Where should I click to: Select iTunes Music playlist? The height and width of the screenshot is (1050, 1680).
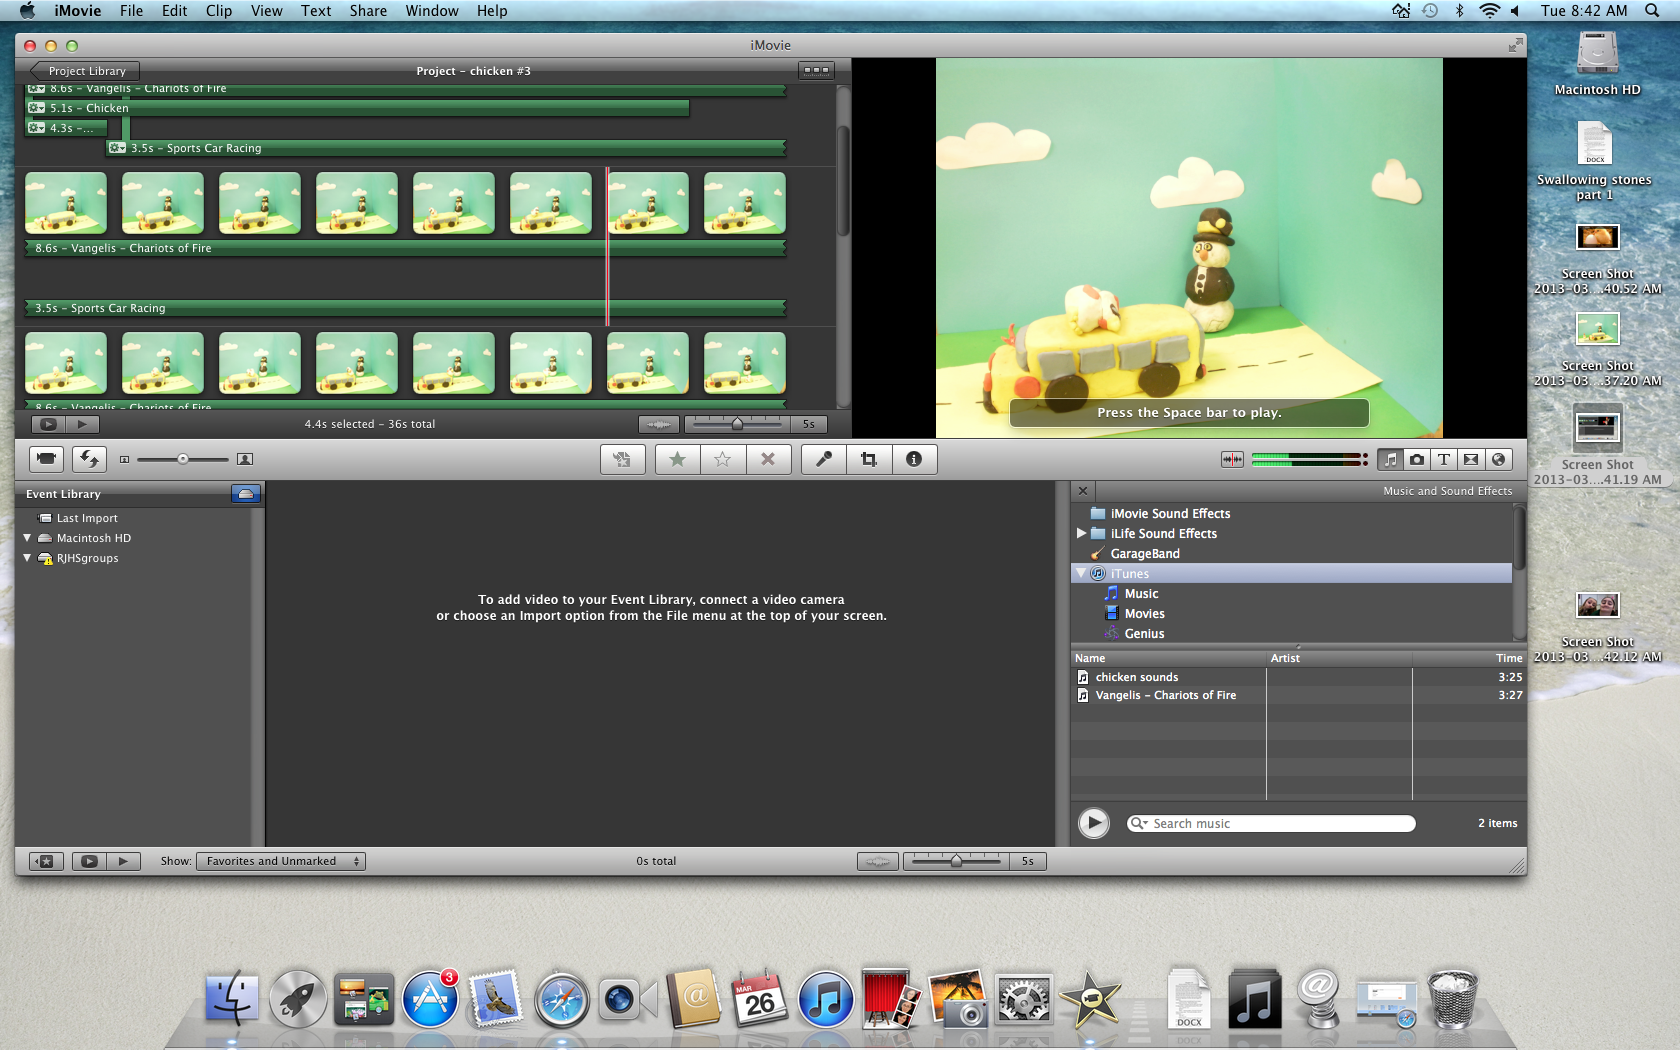coord(1141,593)
